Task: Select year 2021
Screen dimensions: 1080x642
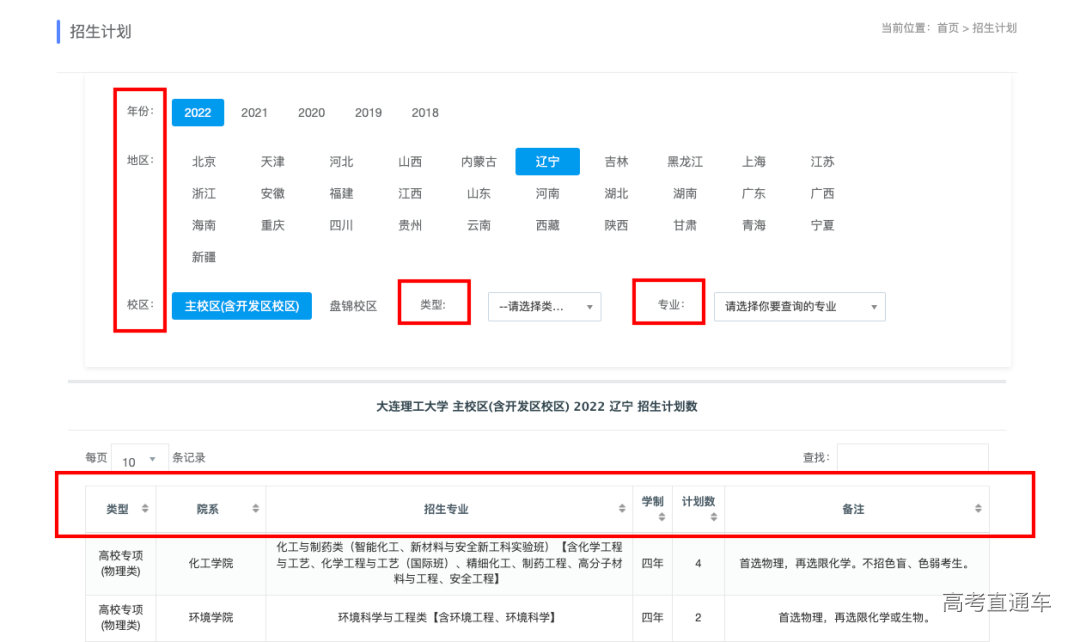Action: (254, 113)
